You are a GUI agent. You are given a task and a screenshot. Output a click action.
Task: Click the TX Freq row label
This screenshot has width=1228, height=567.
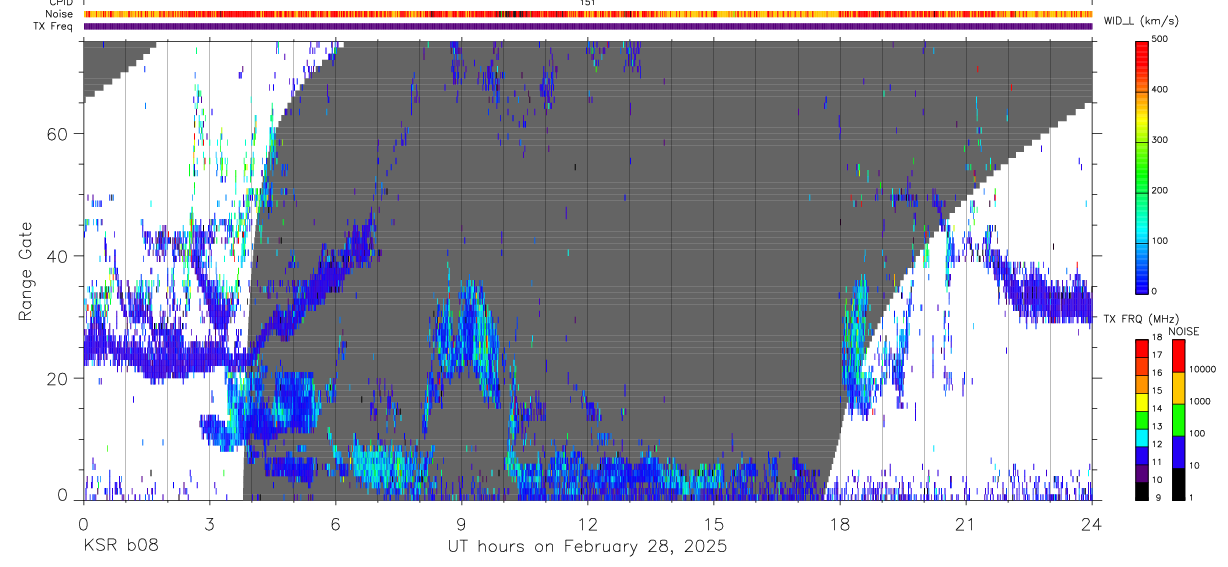(x=54, y=26)
